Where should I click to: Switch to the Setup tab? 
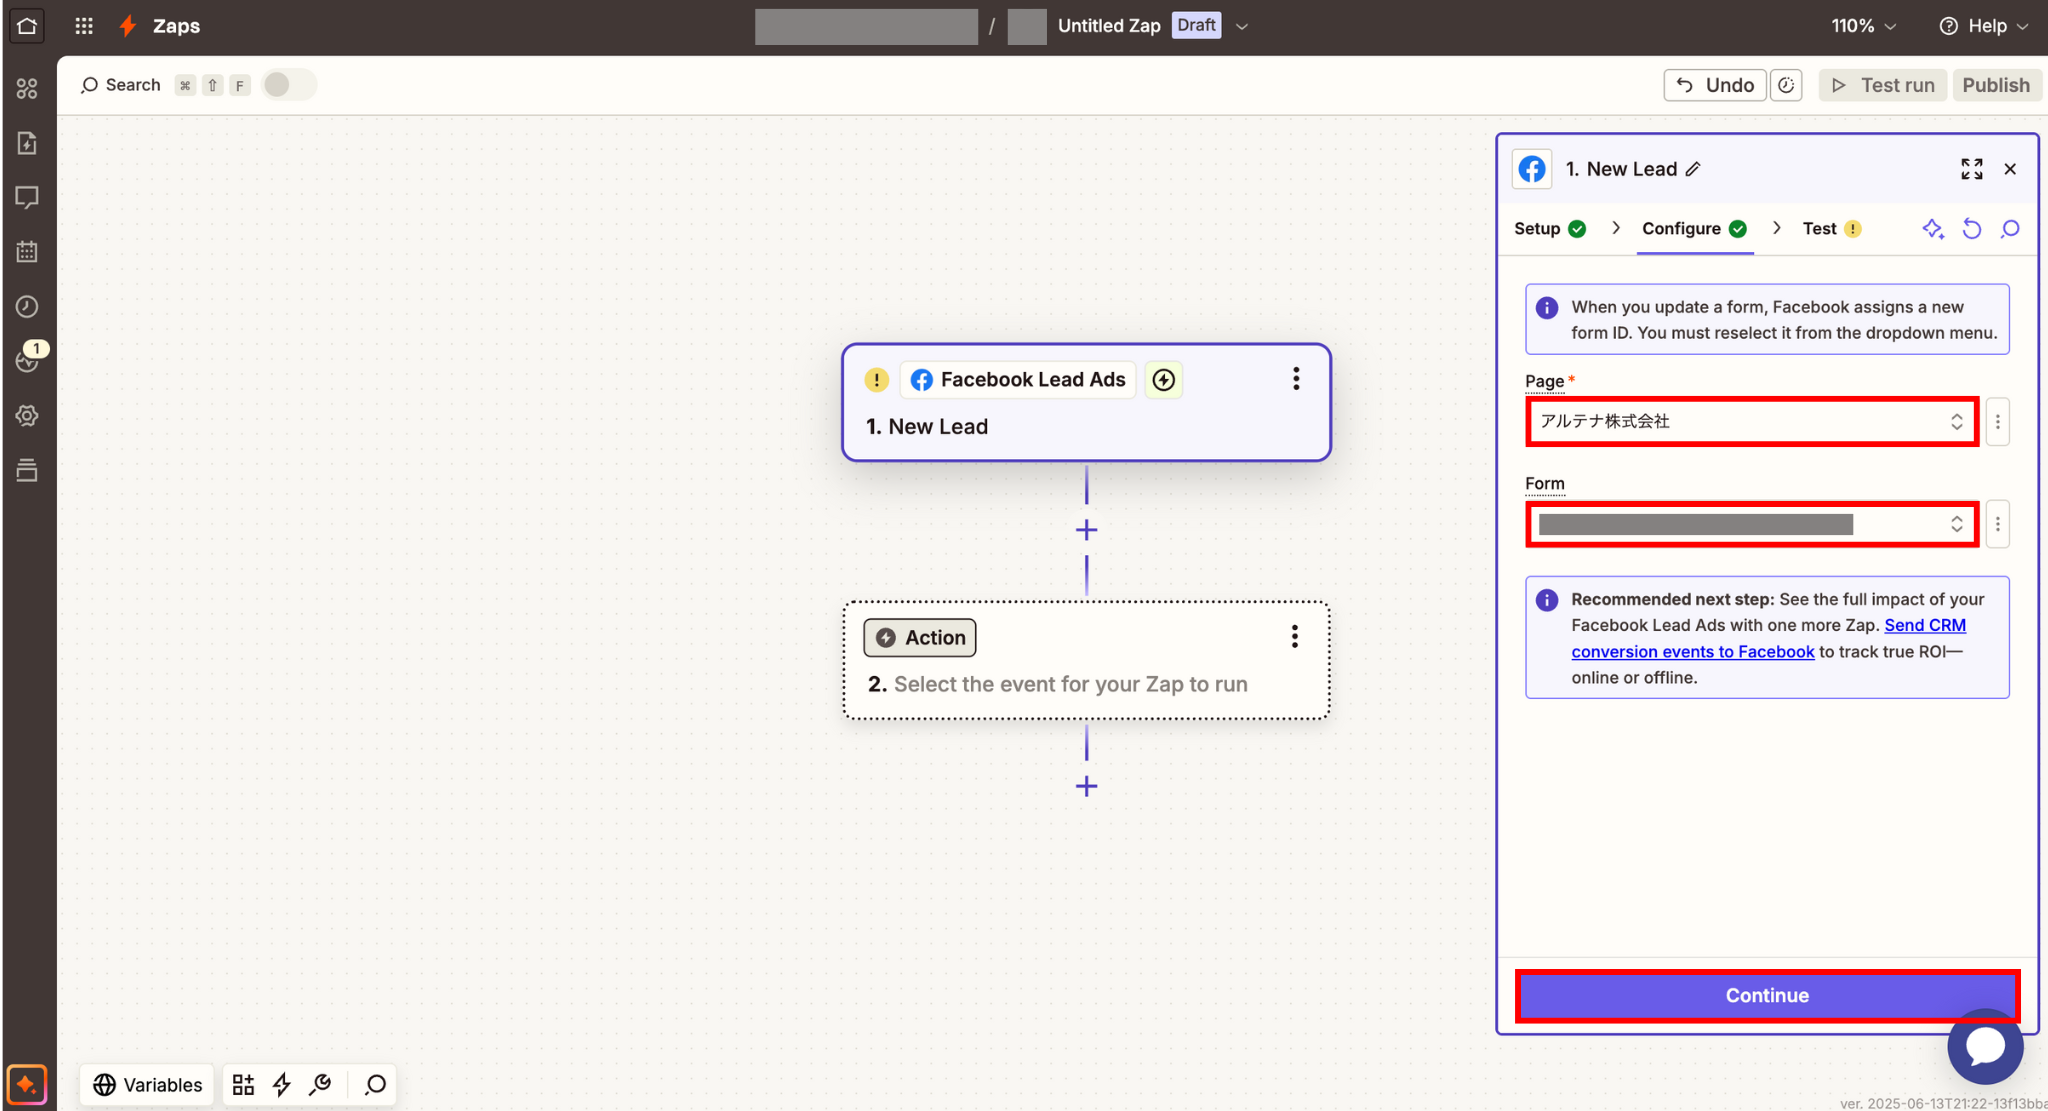pyautogui.click(x=1549, y=229)
